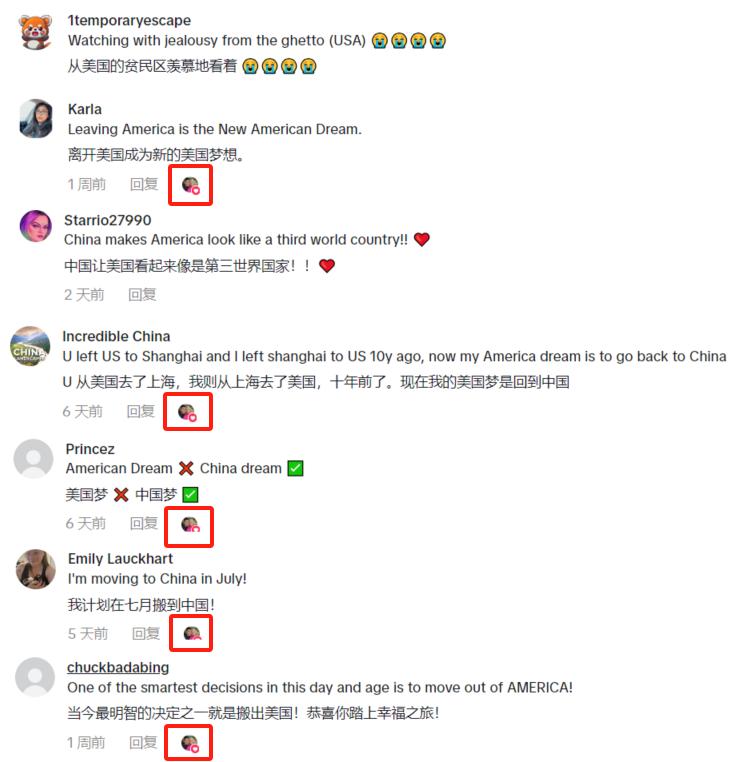Reply to Princez's American Dream comment
Screen dimensions: 731x762
[144, 523]
